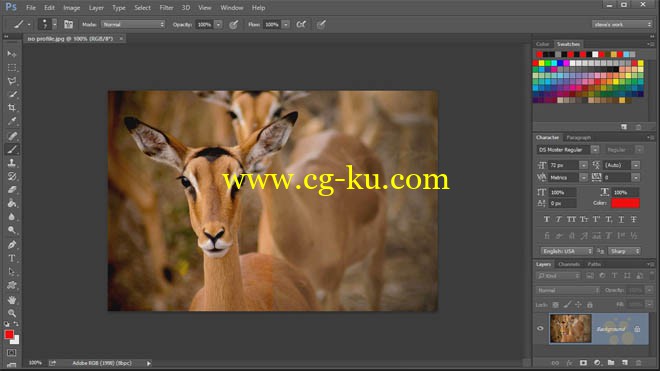
Task: Hide the Background layer with eye icon
Action: pos(540,328)
